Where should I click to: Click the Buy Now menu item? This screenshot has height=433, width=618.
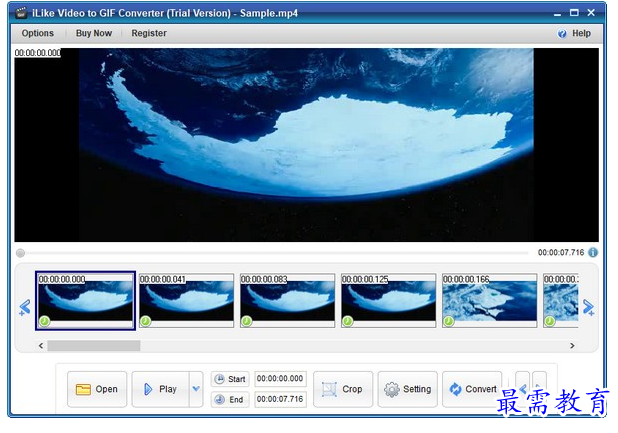coord(94,33)
